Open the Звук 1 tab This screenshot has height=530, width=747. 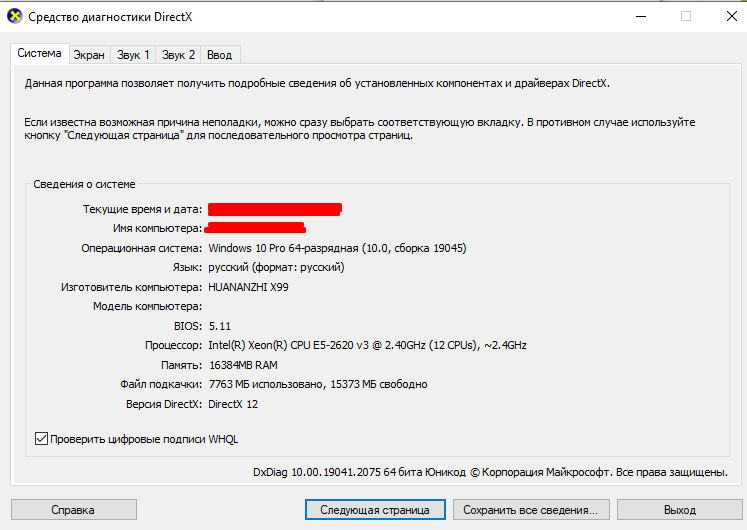(x=133, y=55)
